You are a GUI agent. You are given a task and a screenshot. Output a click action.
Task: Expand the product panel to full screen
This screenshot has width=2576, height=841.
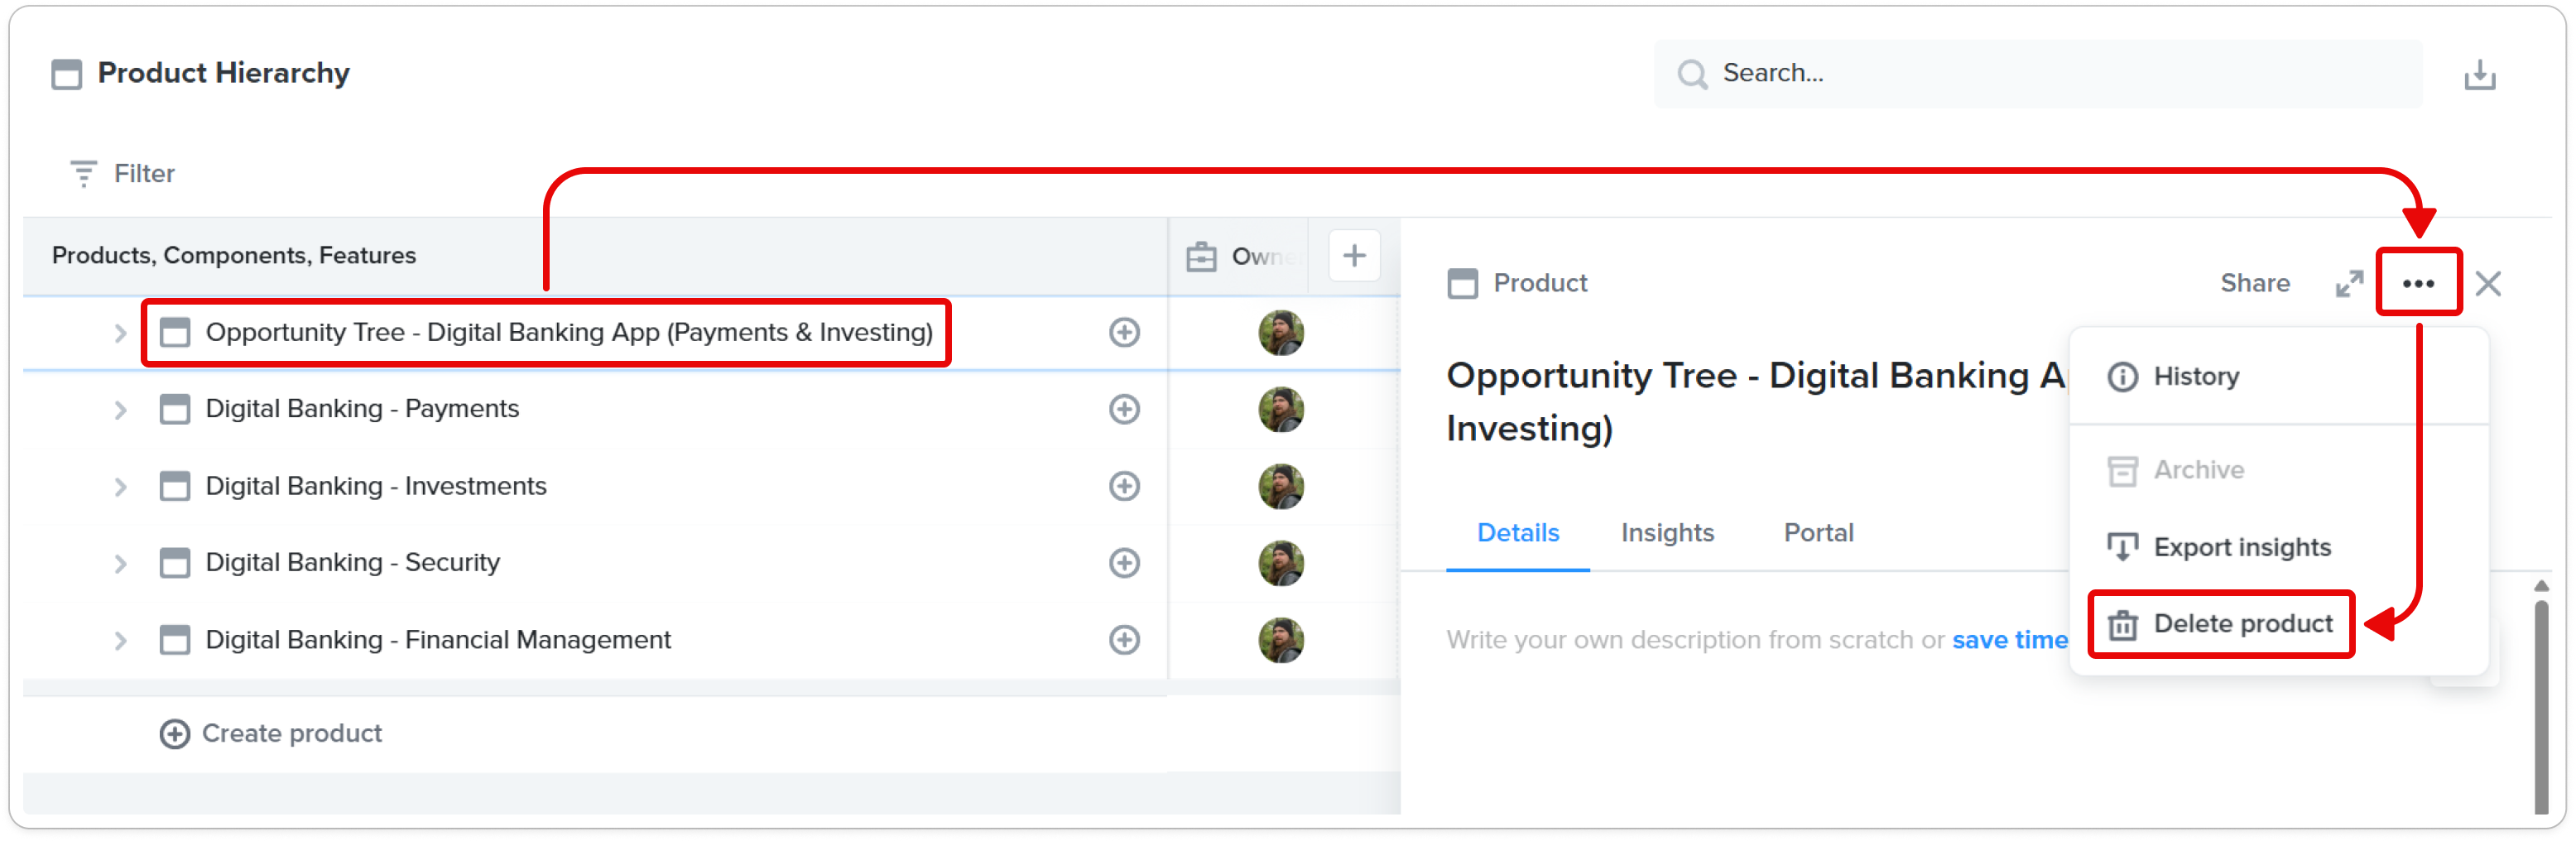2348,283
